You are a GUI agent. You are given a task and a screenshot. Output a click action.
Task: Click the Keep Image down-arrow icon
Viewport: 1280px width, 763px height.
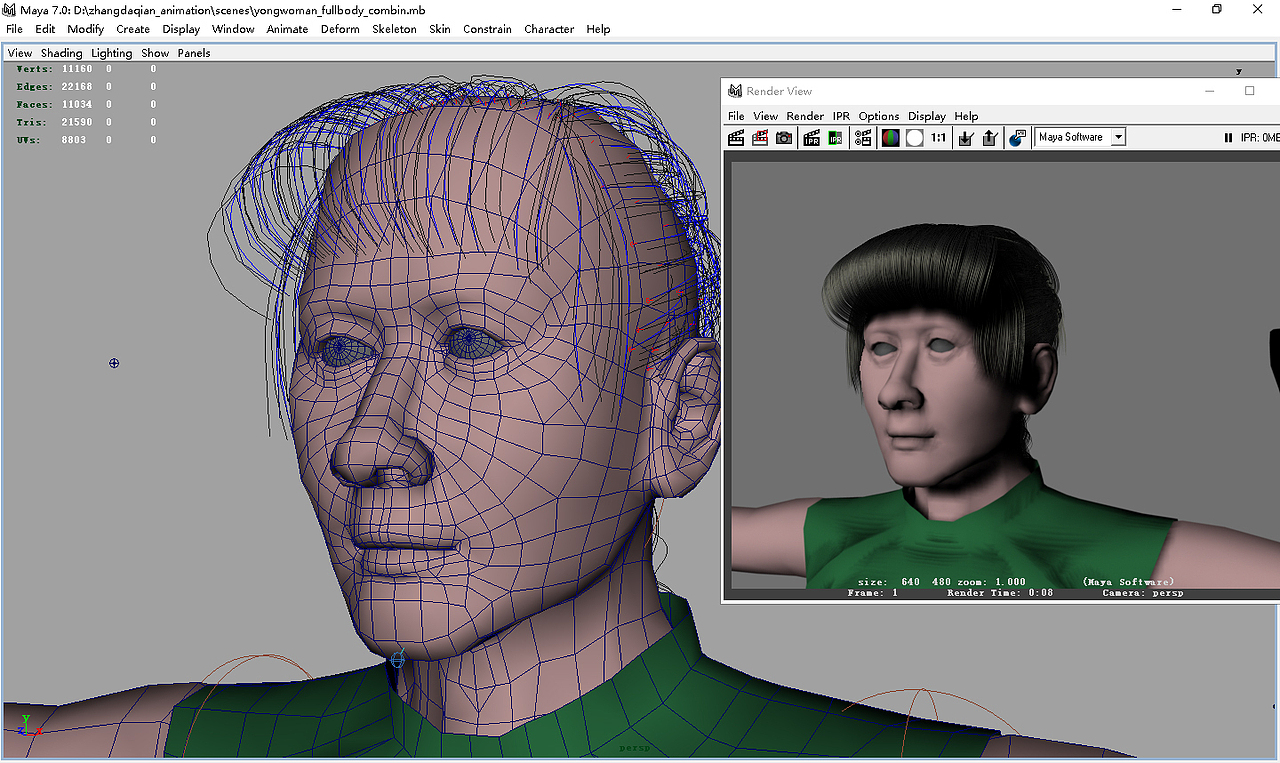click(965, 138)
